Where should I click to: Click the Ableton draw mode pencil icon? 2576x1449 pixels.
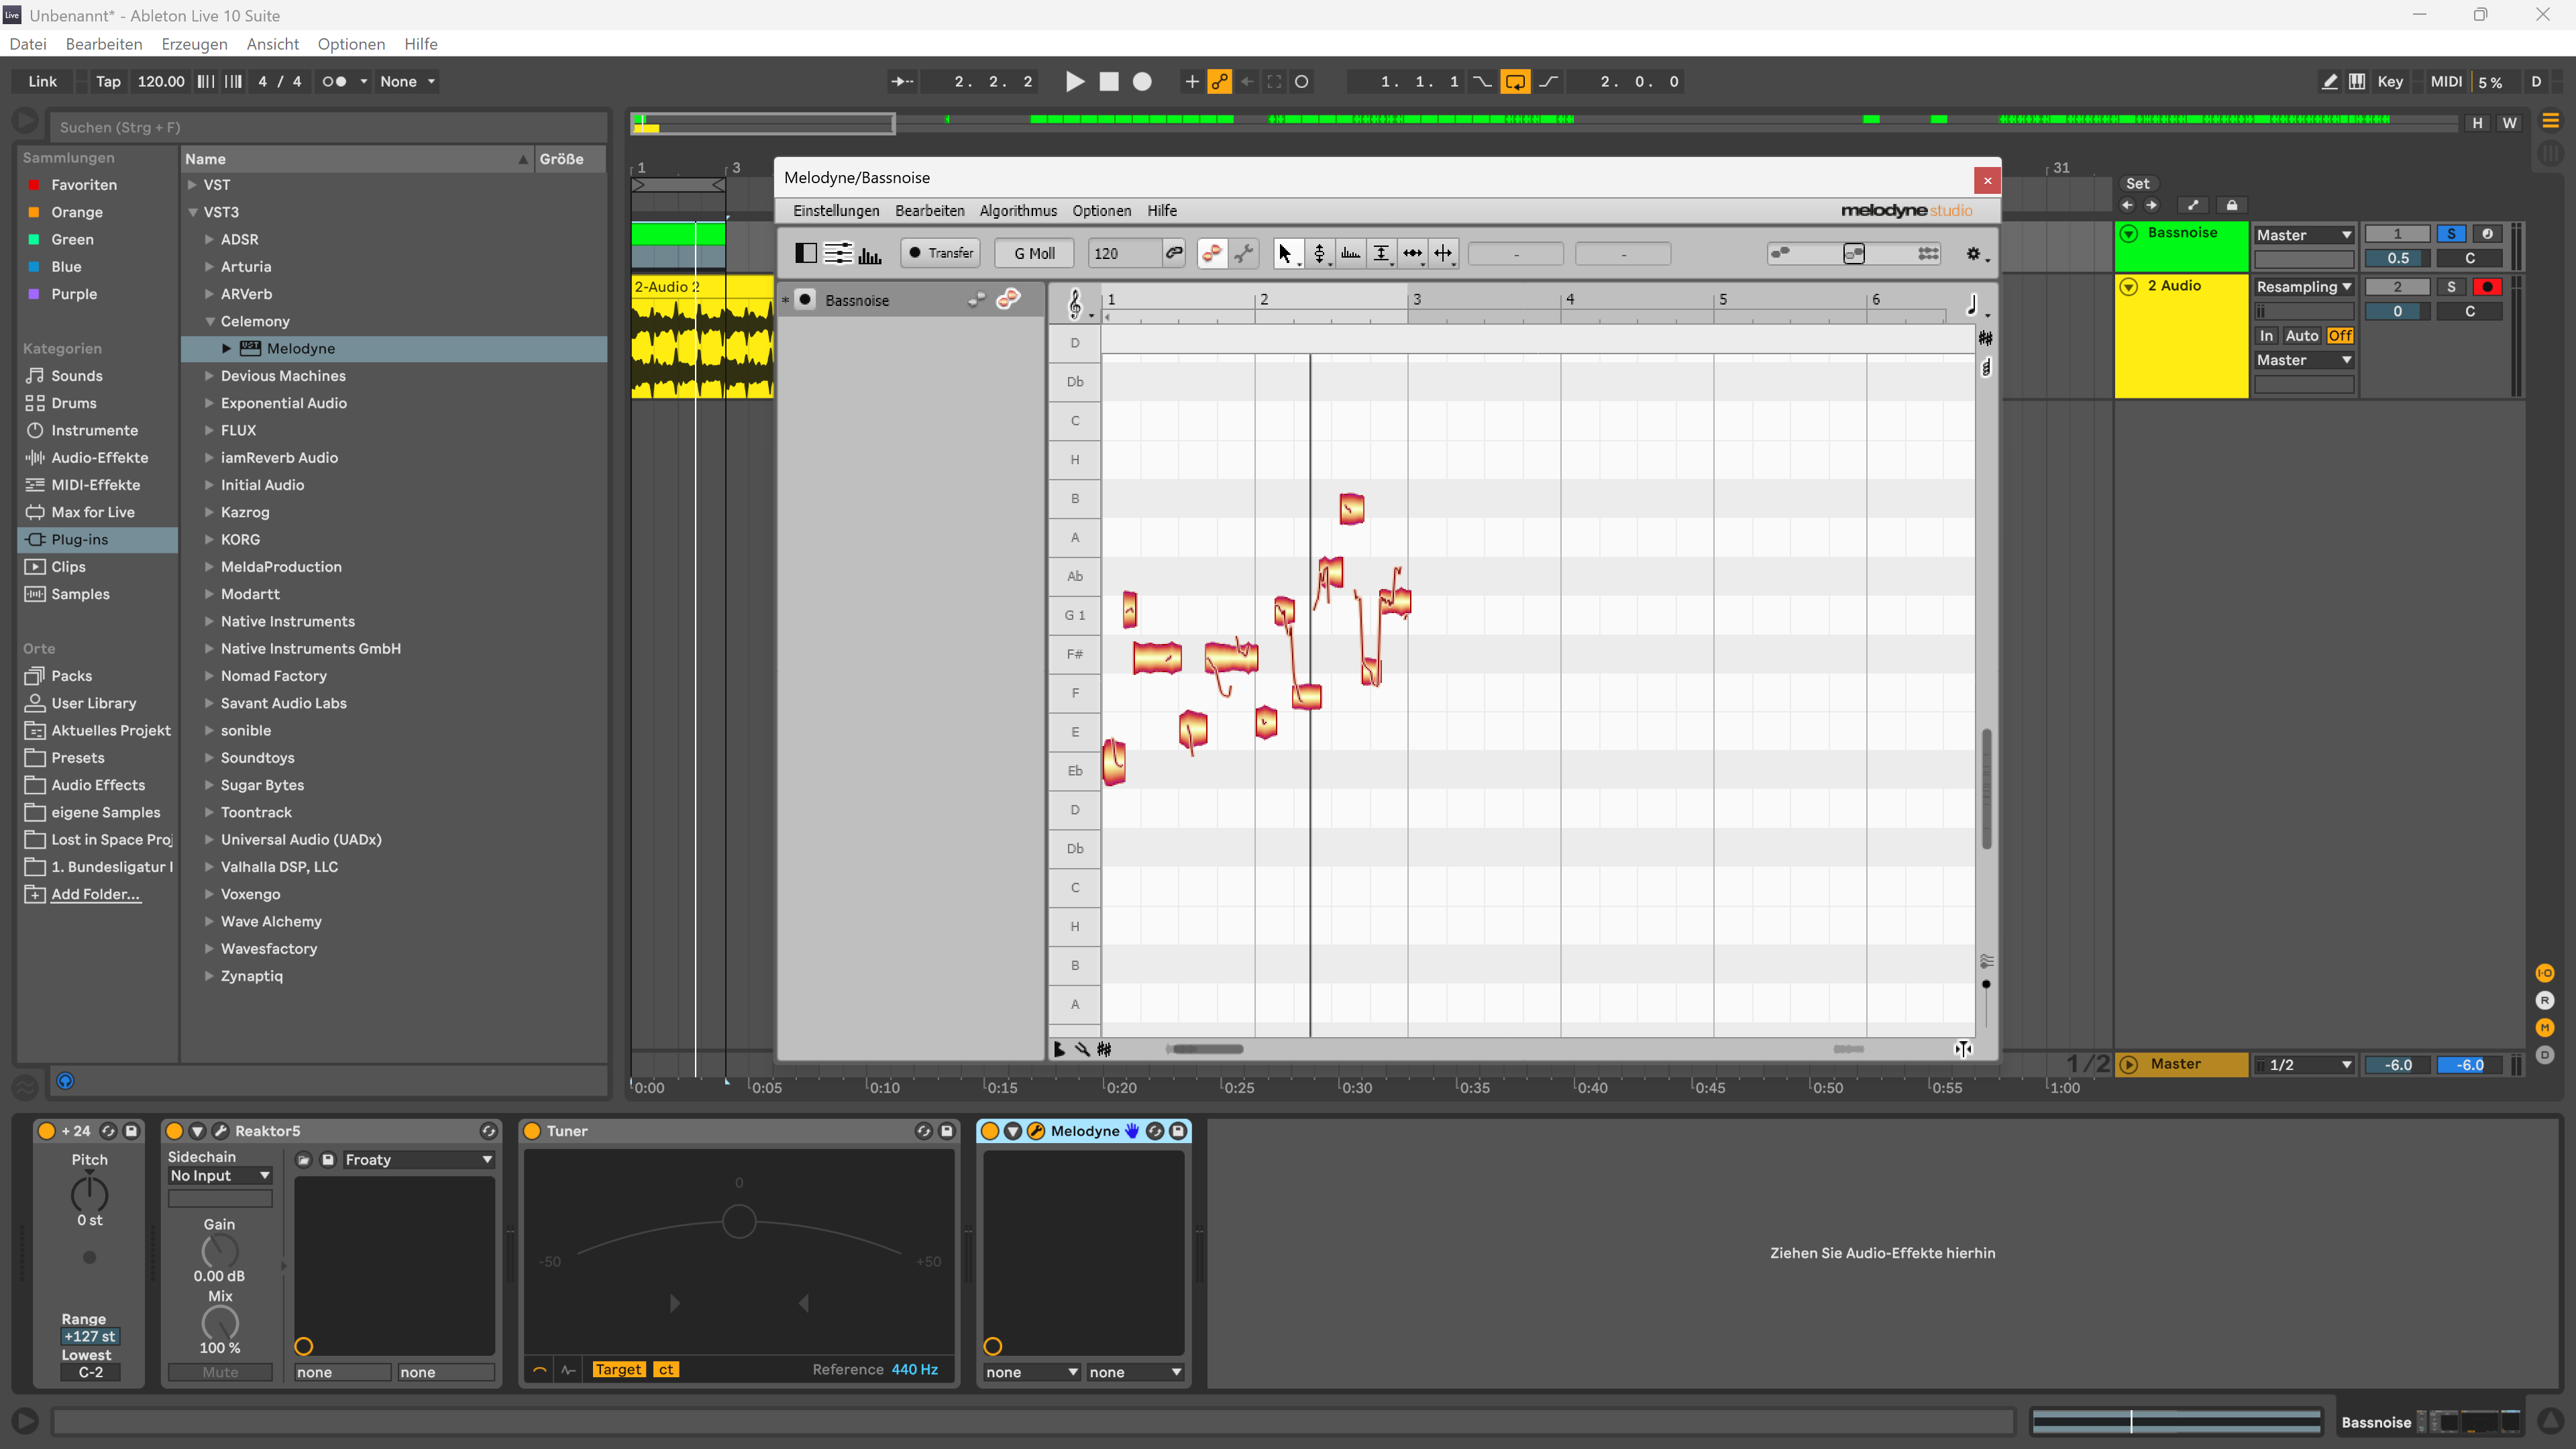[x=2330, y=81]
